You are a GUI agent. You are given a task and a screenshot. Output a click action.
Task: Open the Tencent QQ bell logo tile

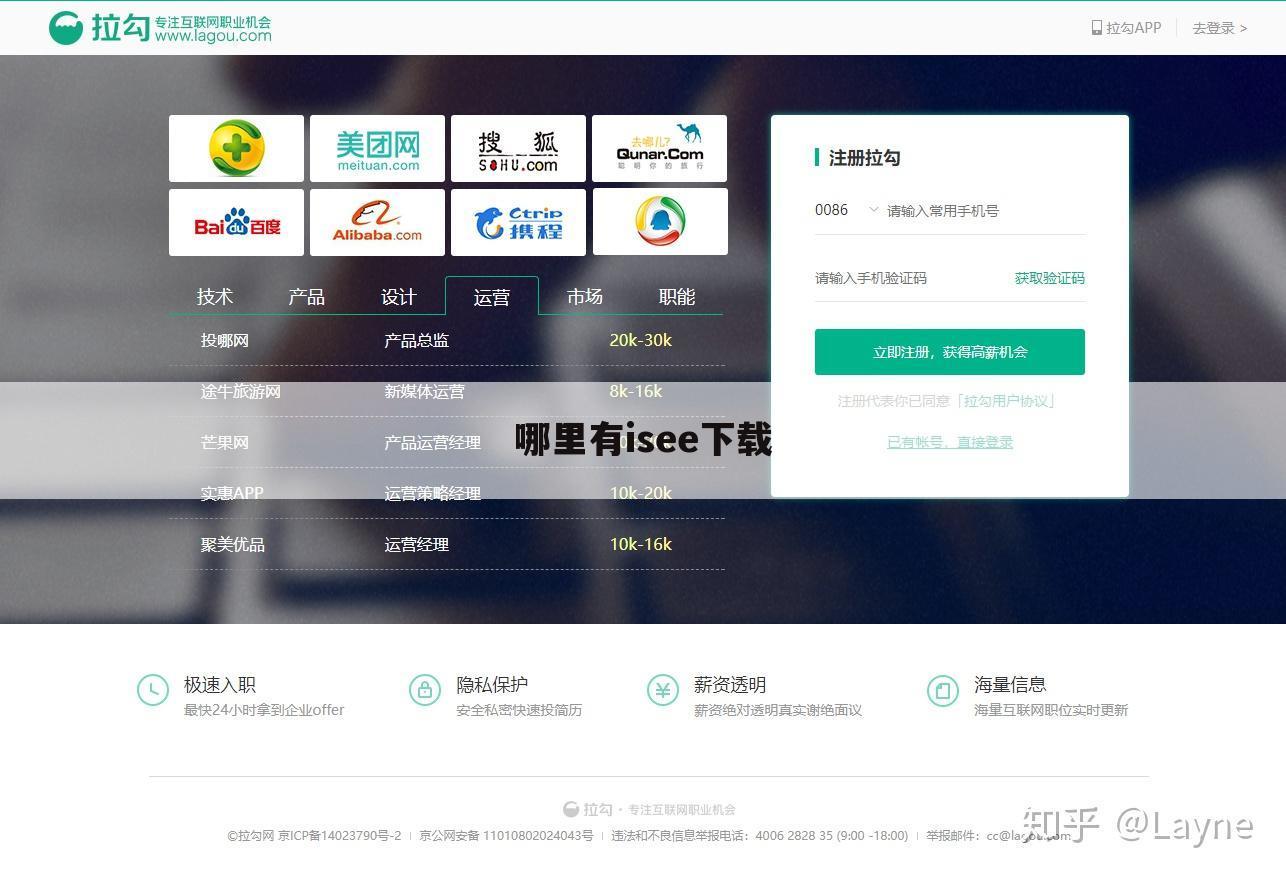[659, 222]
